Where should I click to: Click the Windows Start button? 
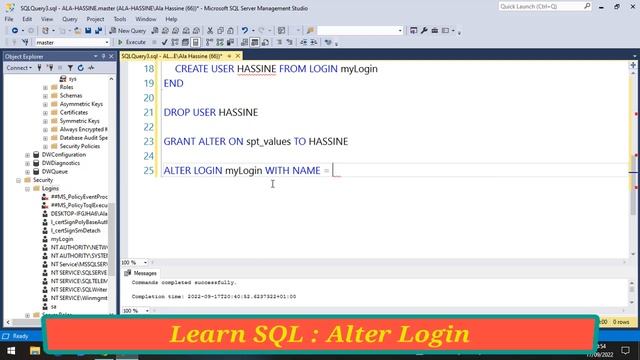pyautogui.click(x=11, y=351)
